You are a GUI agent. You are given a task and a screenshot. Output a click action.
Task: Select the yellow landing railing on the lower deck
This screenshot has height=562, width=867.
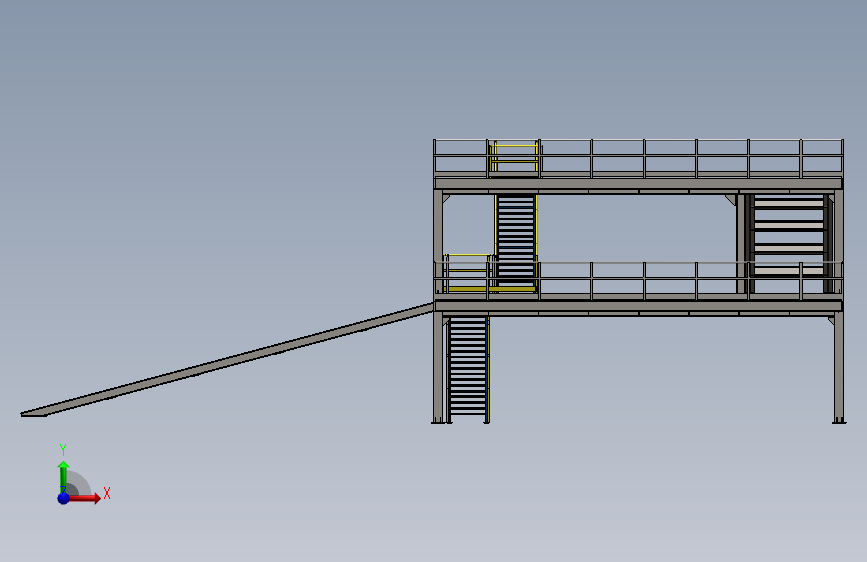tap(469, 273)
